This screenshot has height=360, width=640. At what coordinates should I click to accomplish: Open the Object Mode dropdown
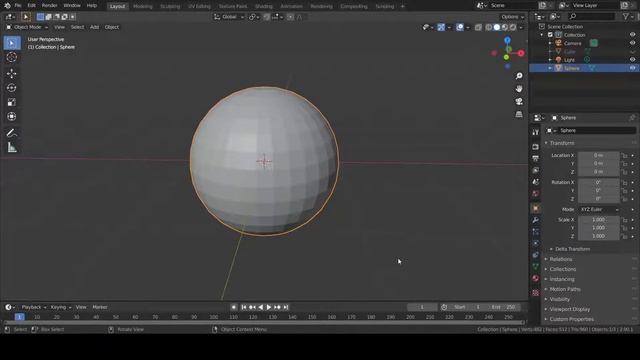click(27, 27)
